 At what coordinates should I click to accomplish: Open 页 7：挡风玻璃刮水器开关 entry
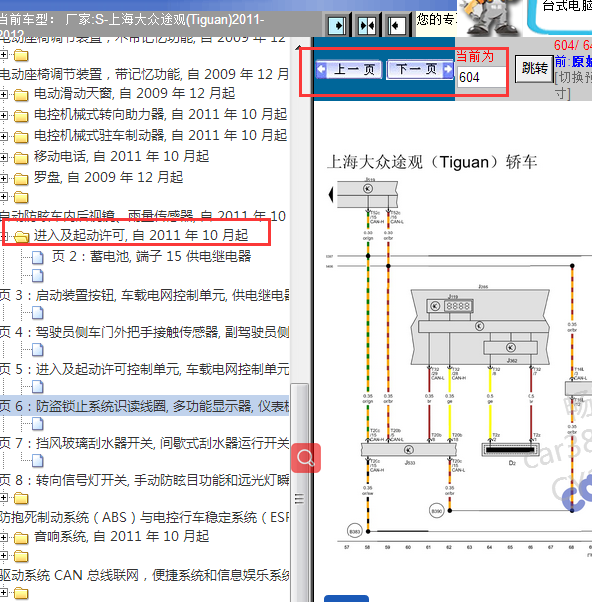(x=144, y=443)
